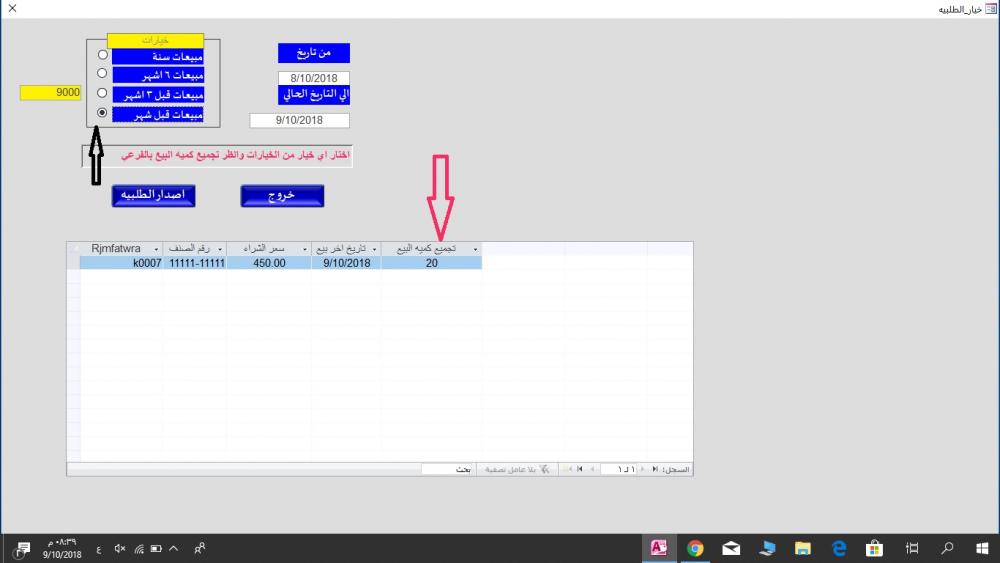Open Task View in the taskbar

click(912, 548)
